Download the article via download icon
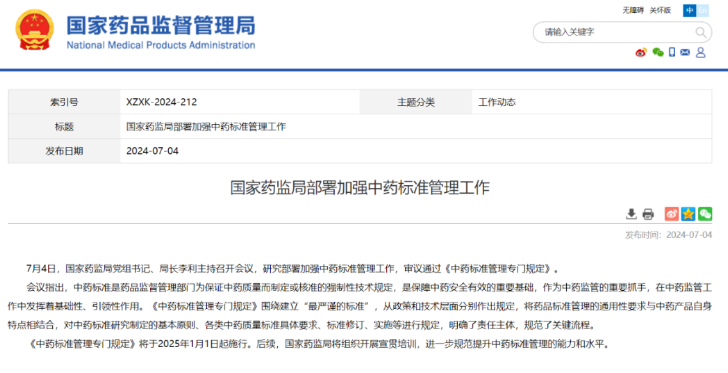 click(x=631, y=214)
